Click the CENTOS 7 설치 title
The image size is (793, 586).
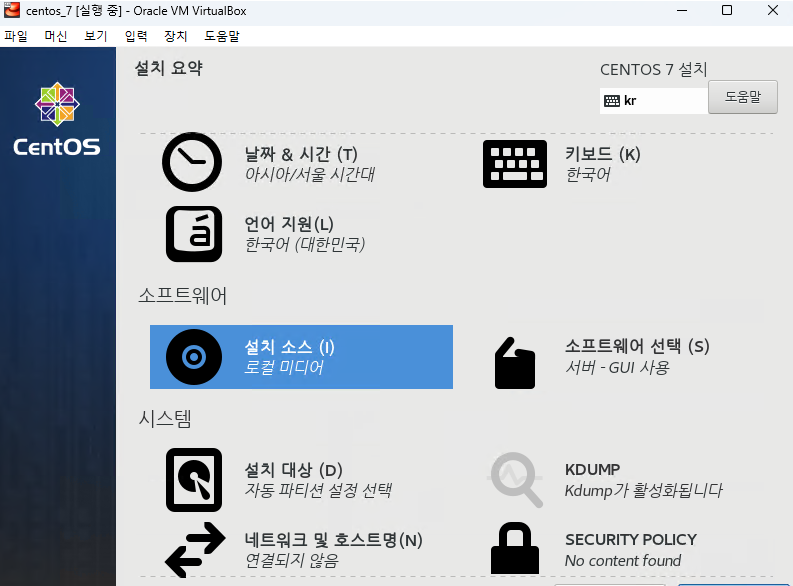[653, 69]
